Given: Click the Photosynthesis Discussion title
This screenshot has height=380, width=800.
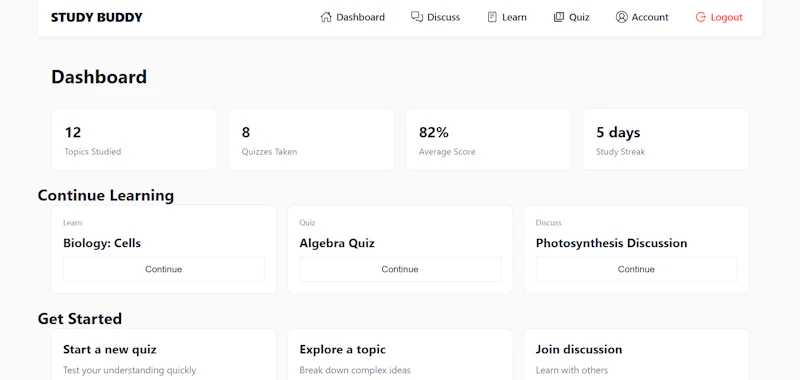Looking at the screenshot, I should (611, 243).
